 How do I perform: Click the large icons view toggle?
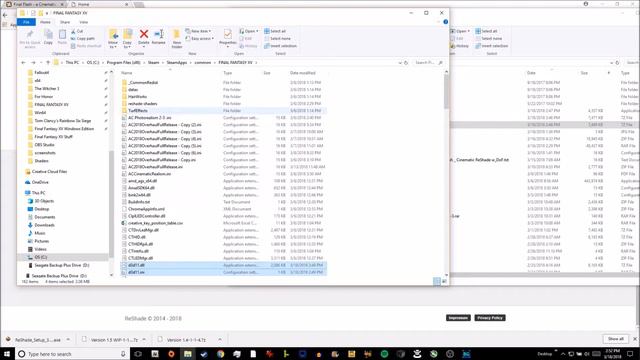pyautogui.click(x=444, y=281)
